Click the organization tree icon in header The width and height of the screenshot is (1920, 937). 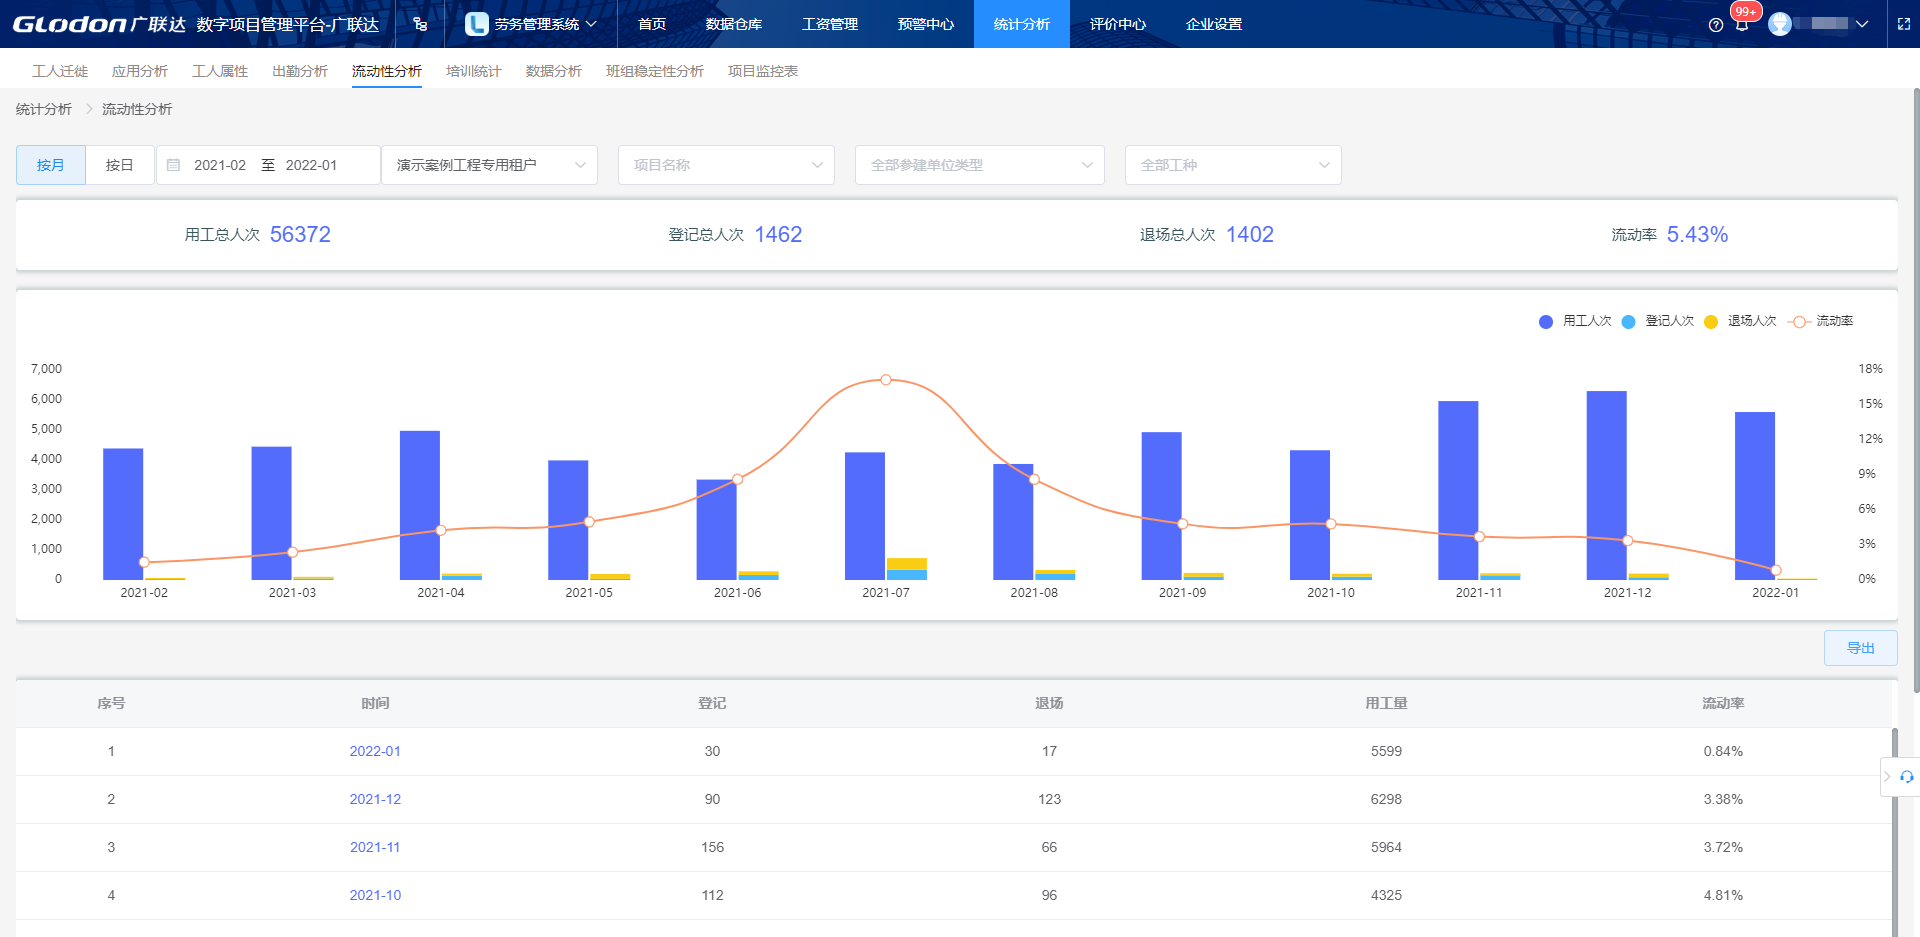[420, 24]
